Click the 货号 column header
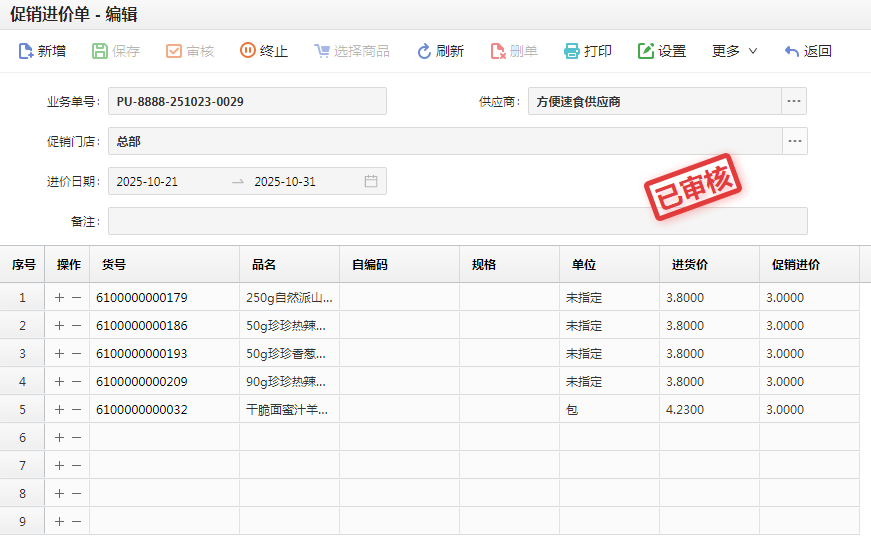The height and width of the screenshot is (537, 871). click(114, 265)
